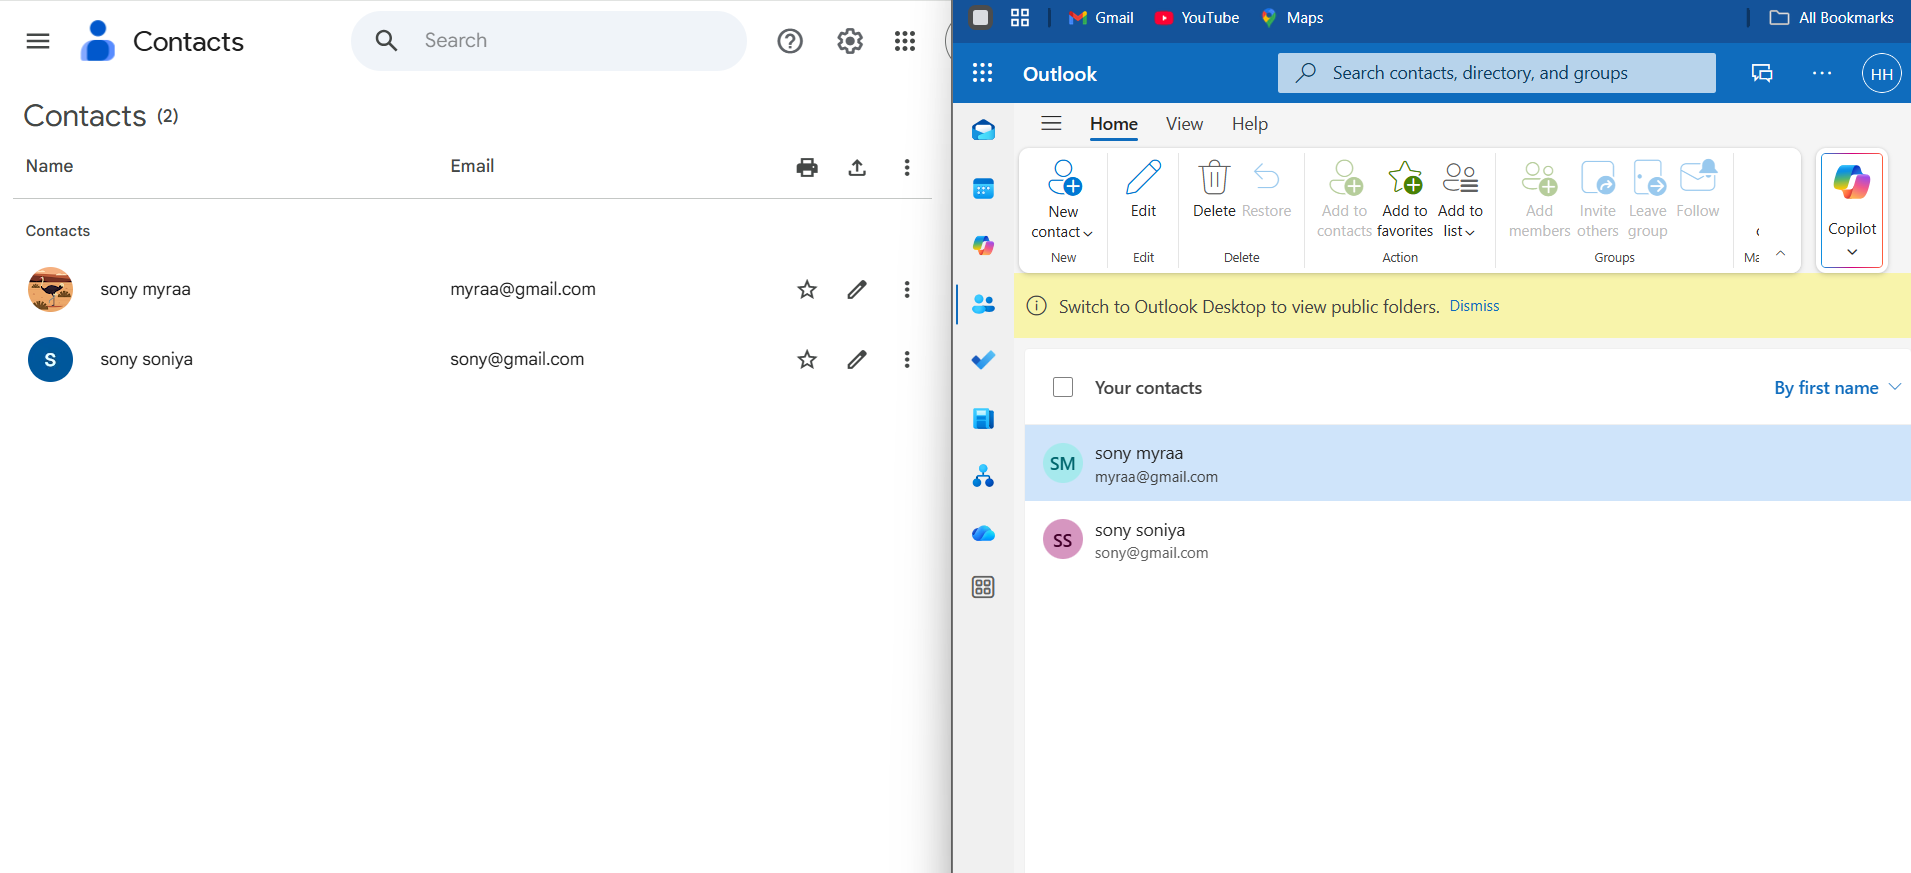Click myraa@gmail.com in Google Contacts
This screenshot has height=873, width=1911.
pyautogui.click(x=523, y=289)
